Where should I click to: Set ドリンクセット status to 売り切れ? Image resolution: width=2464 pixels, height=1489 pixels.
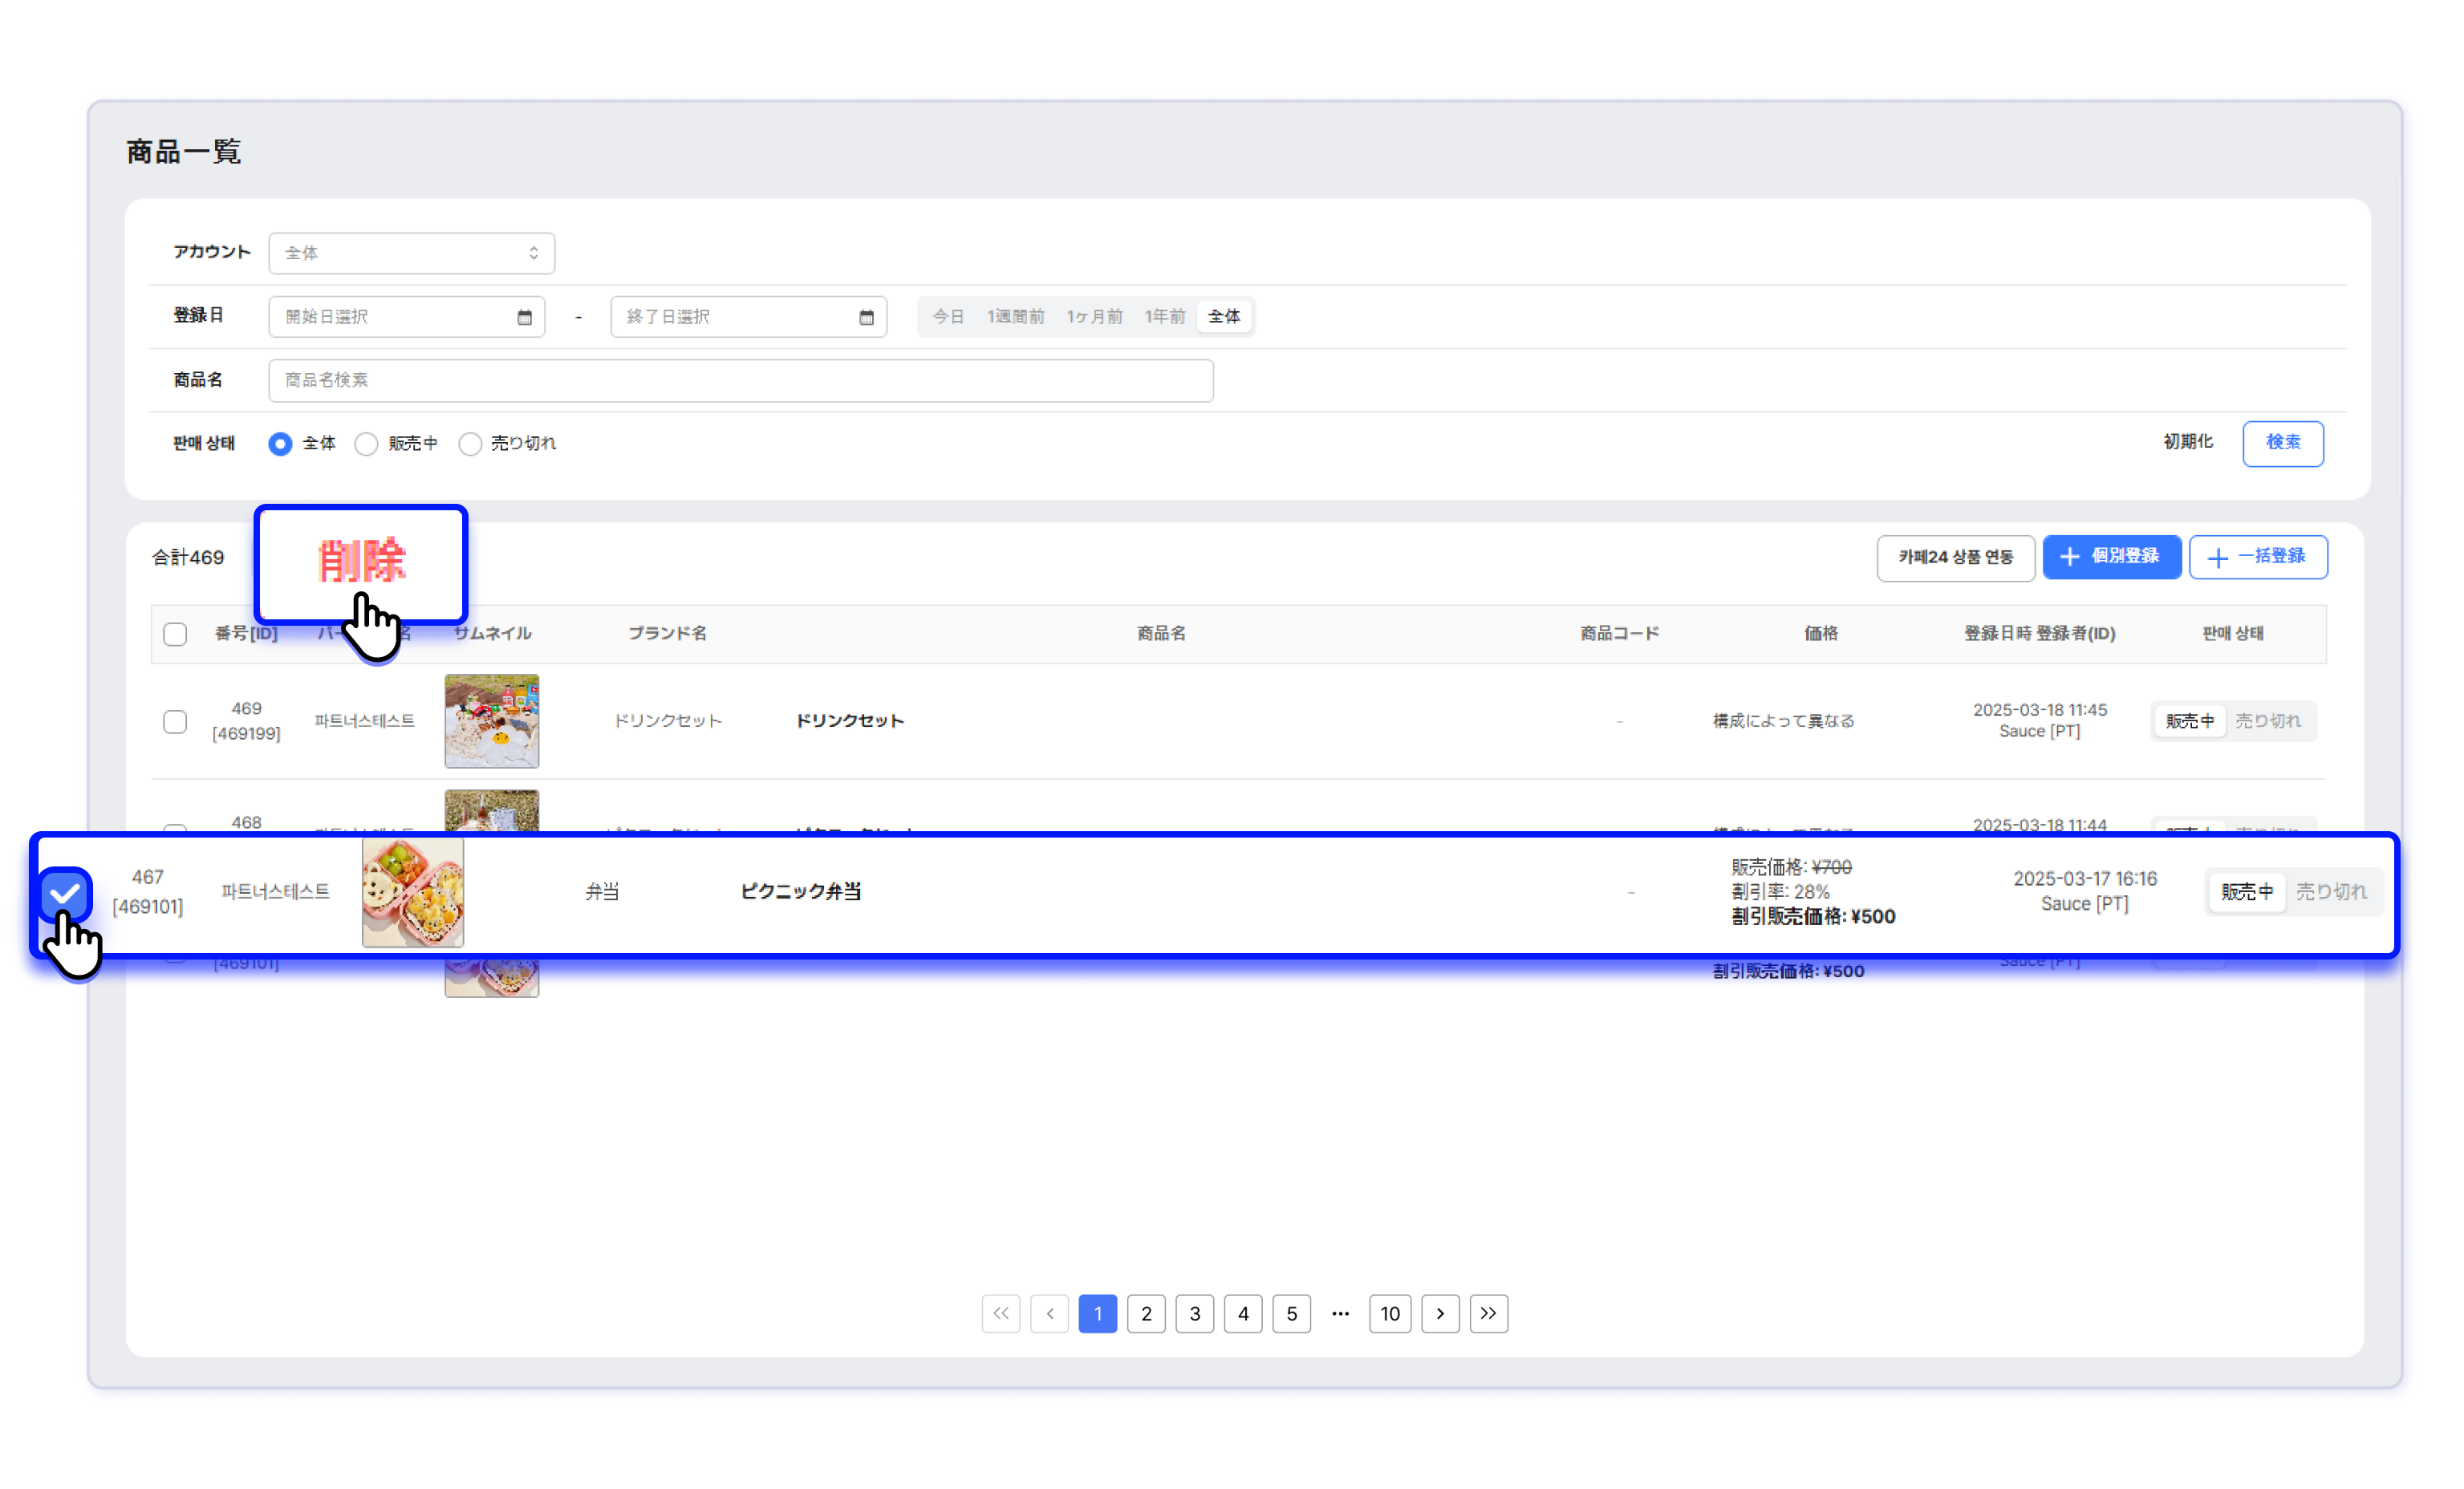click(2268, 721)
